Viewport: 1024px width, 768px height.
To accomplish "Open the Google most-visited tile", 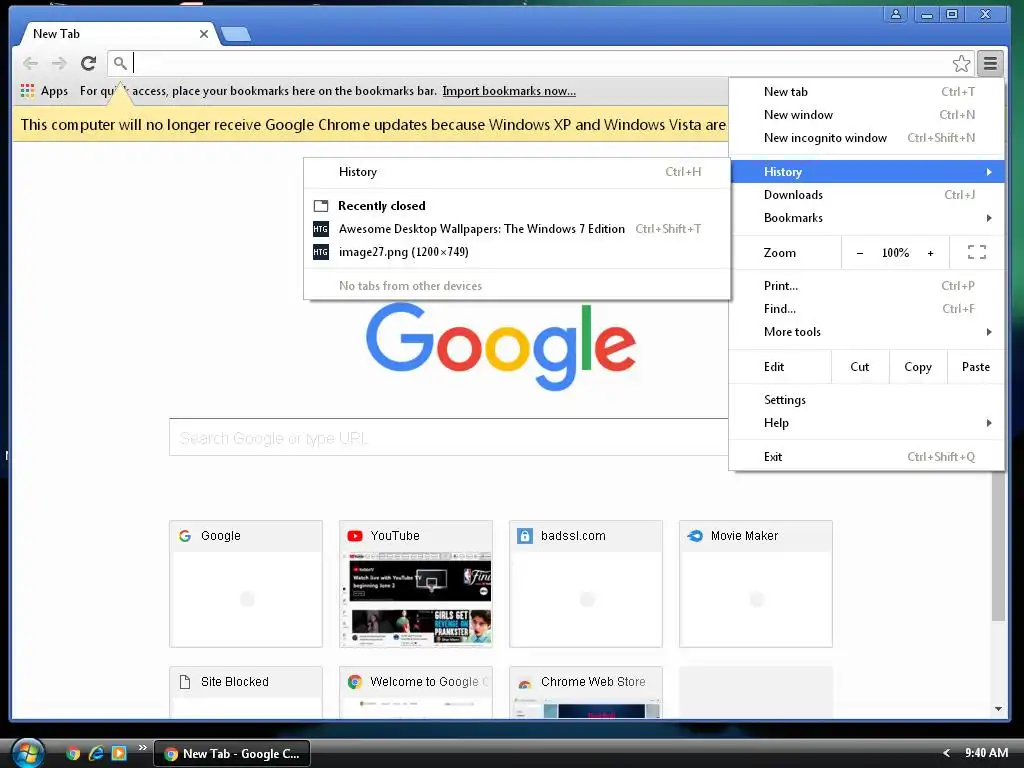I will (x=246, y=584).
